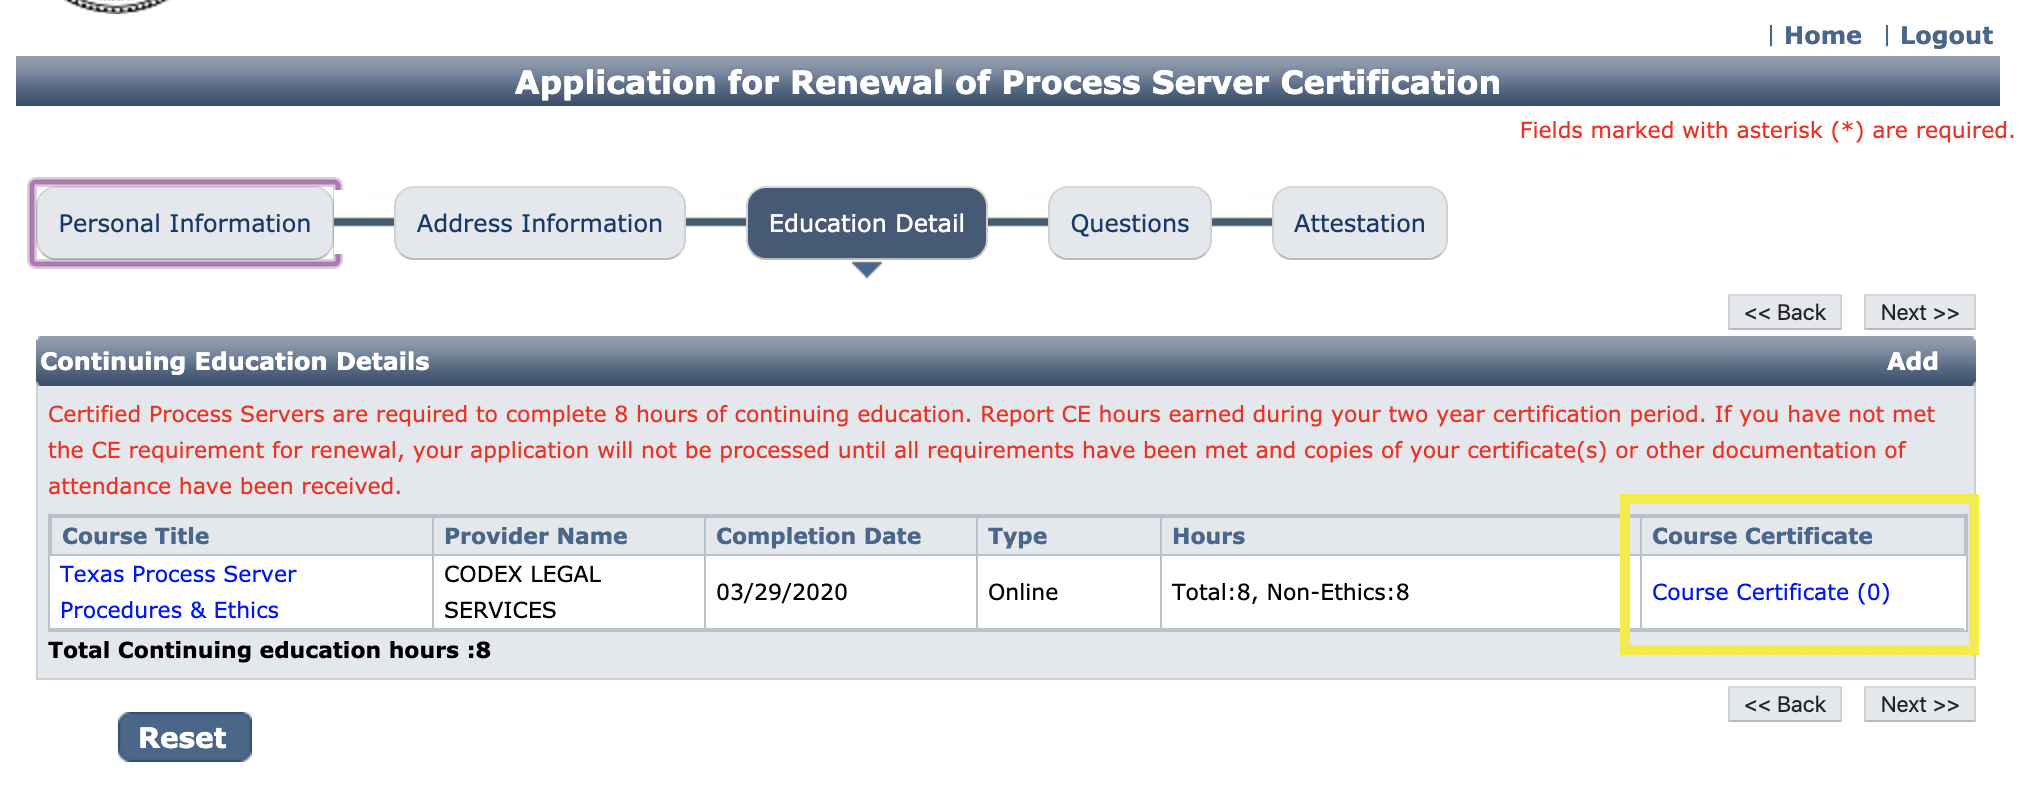Click the Hours column header
The image size is (2018, 786).
1401,536
